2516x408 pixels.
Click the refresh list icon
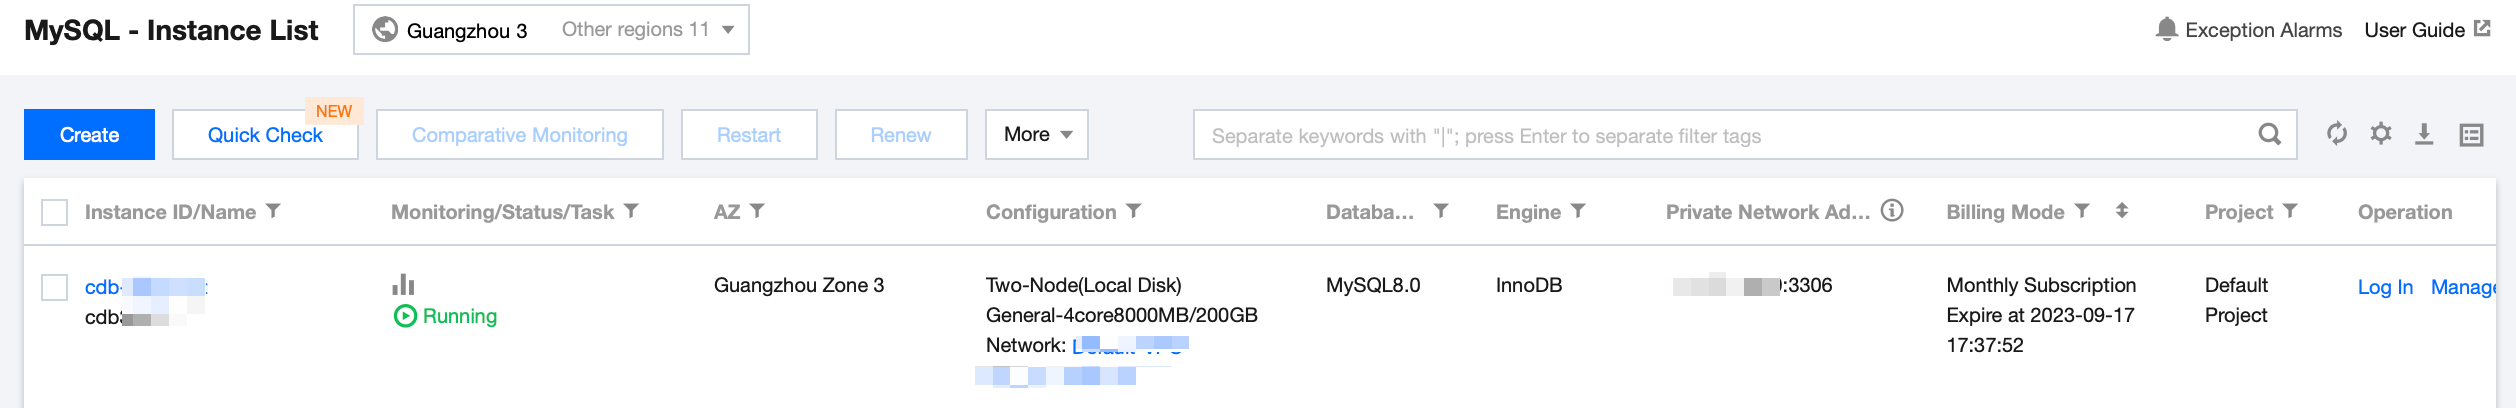[x=2336, y=134]
